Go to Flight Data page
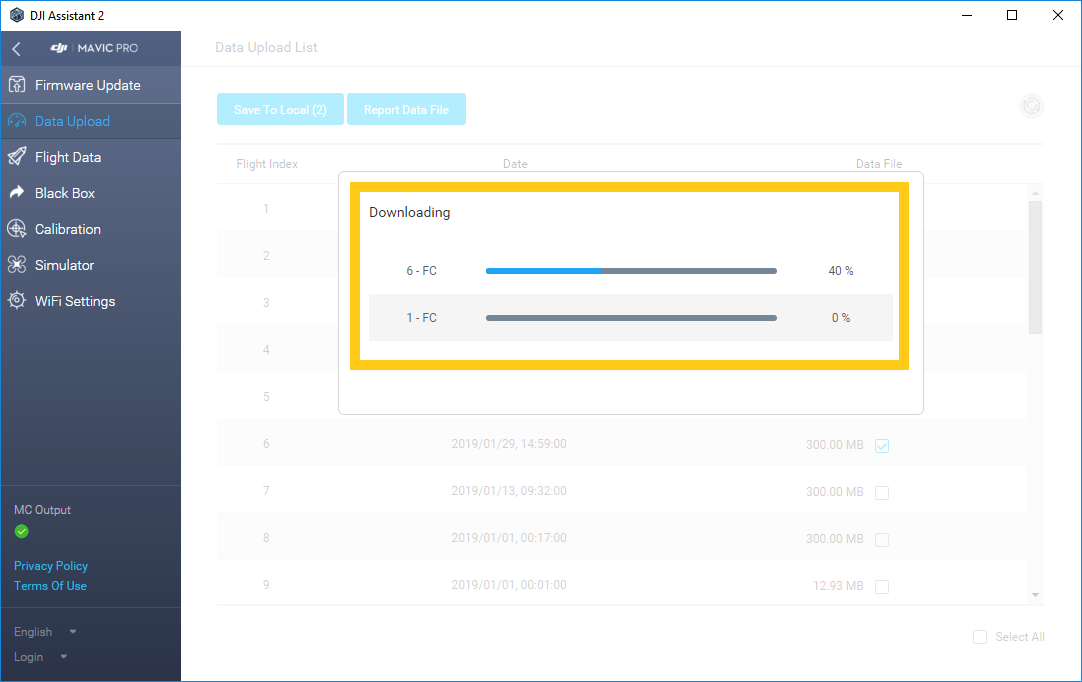1082x682 pixels. pyautogui.click(x=91, y=157)
